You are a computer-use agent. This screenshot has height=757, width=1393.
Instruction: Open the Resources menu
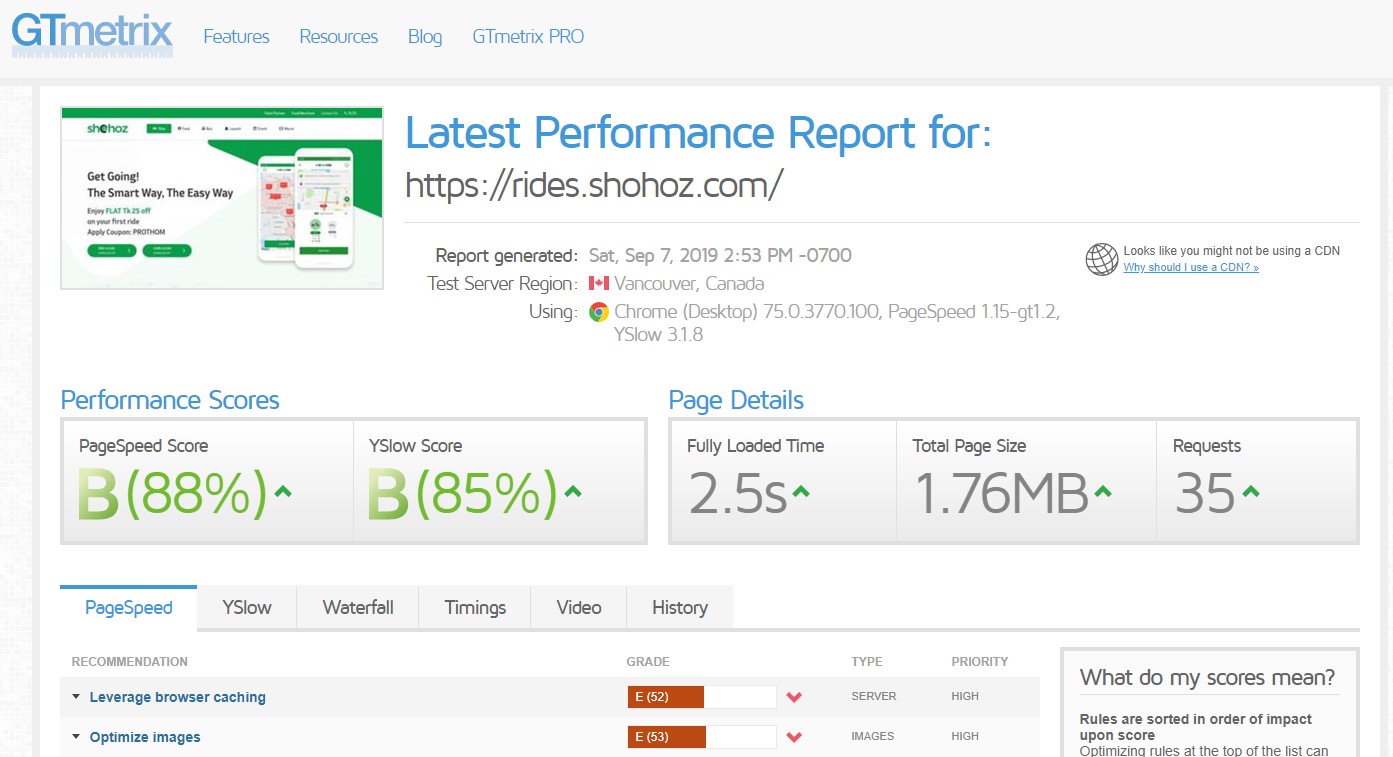[x=339, y=37]
